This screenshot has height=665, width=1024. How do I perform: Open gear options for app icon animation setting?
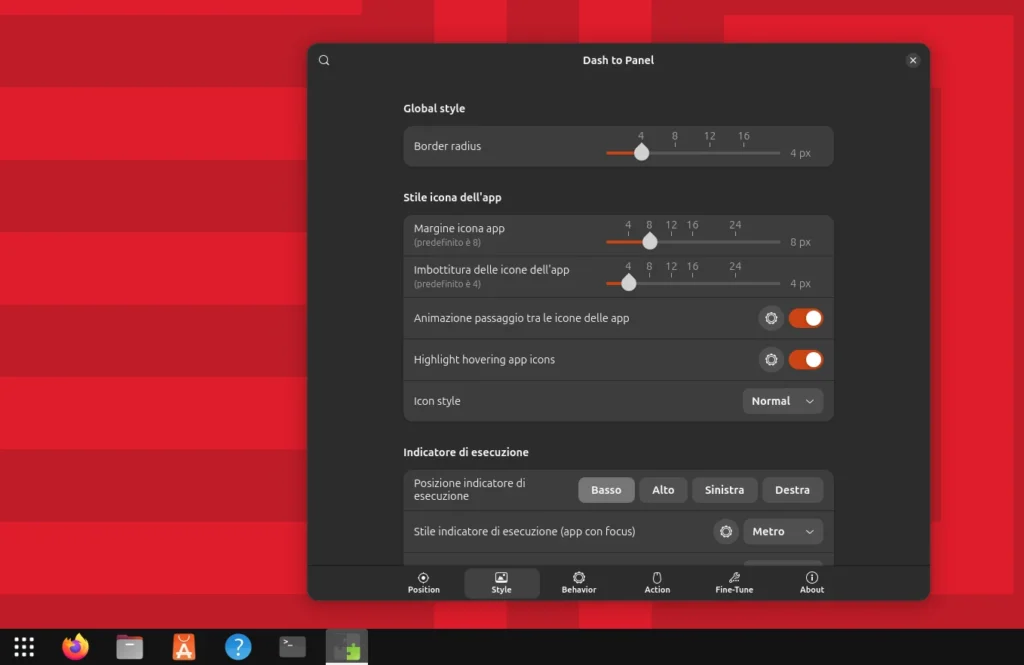[770, 318]
